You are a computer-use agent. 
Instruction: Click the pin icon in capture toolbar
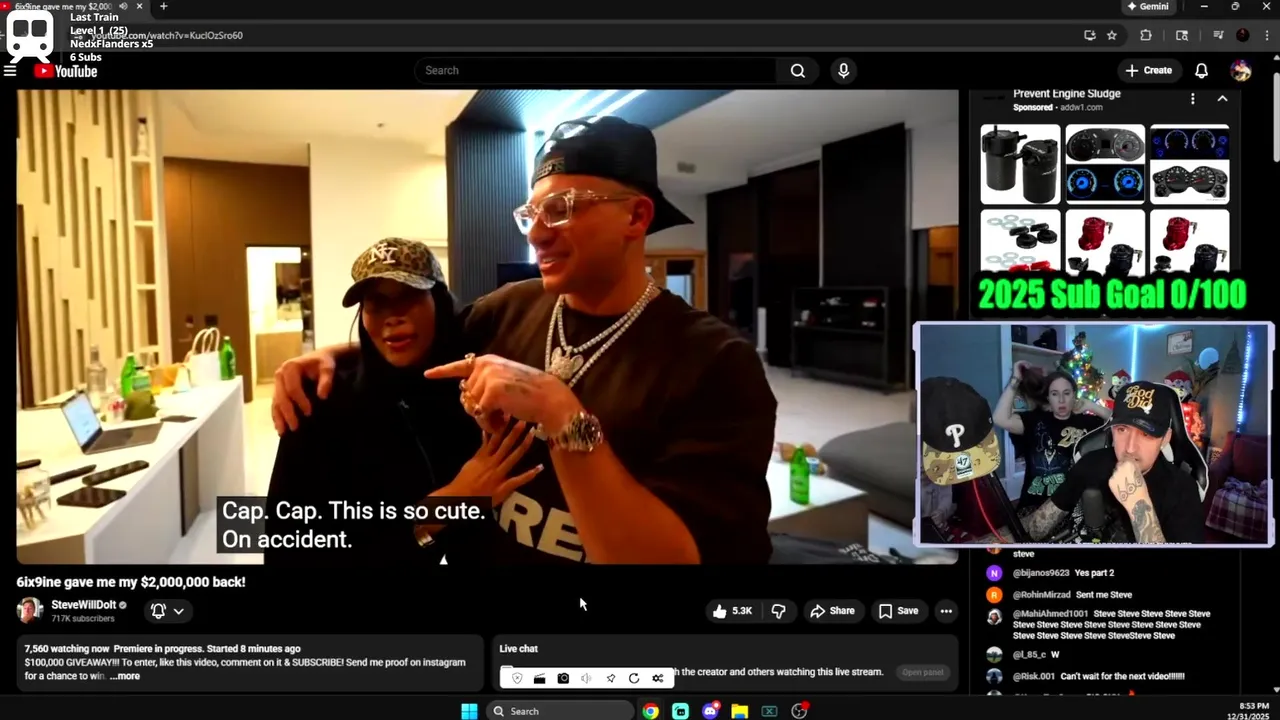[610, 678]
